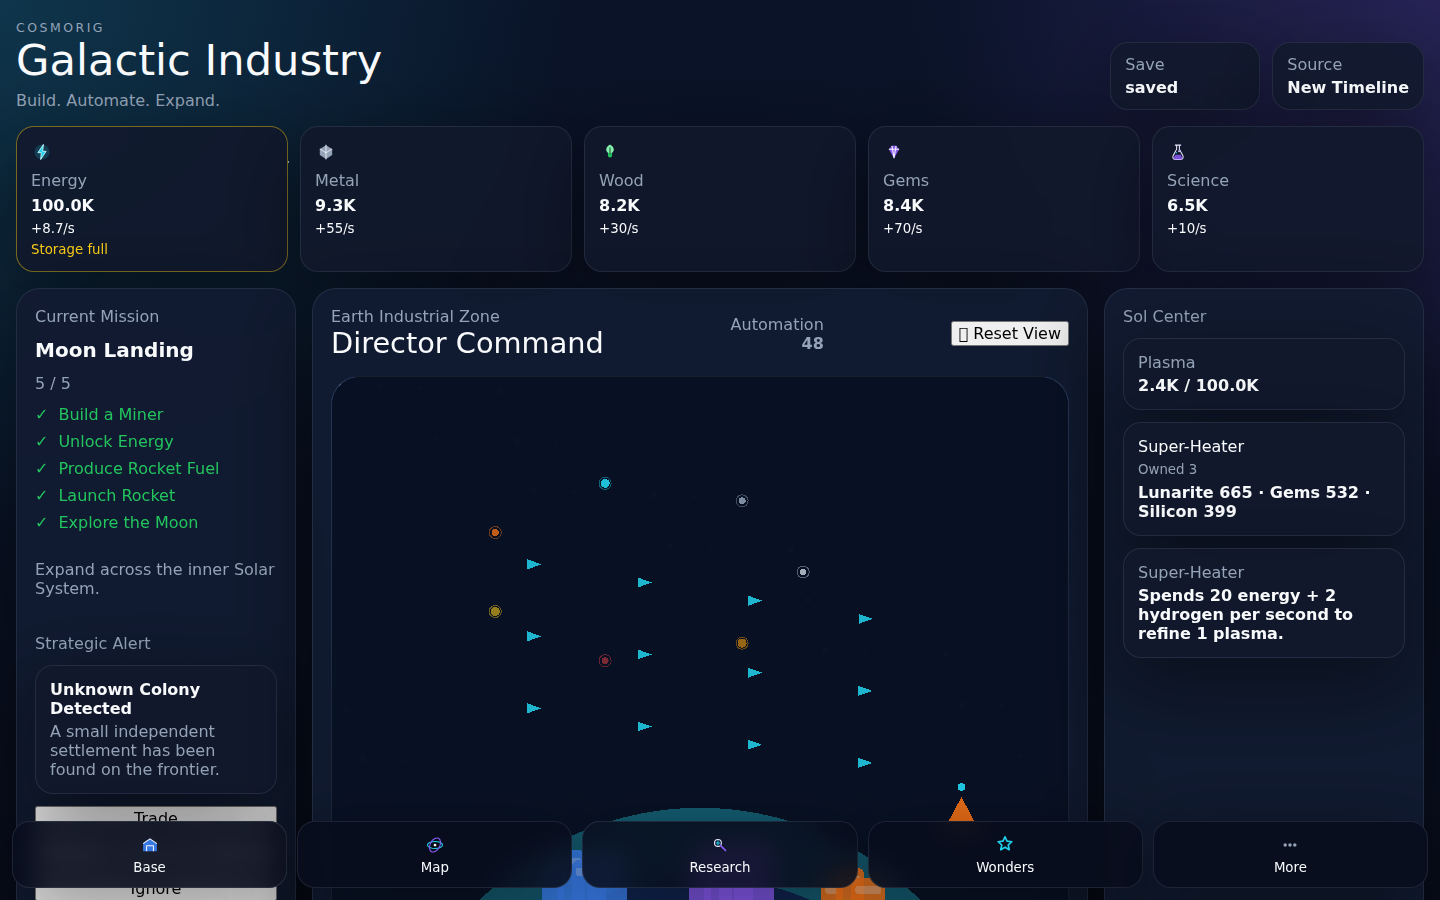Click the Wonders star icon
The width and height of the screenshot is (1440, 900).
[1005, 845]
